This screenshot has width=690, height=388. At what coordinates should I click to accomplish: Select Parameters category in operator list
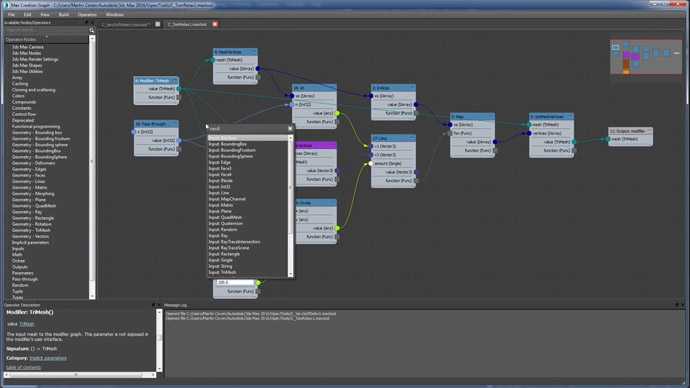pyautogui.click(x=22, y=273)
